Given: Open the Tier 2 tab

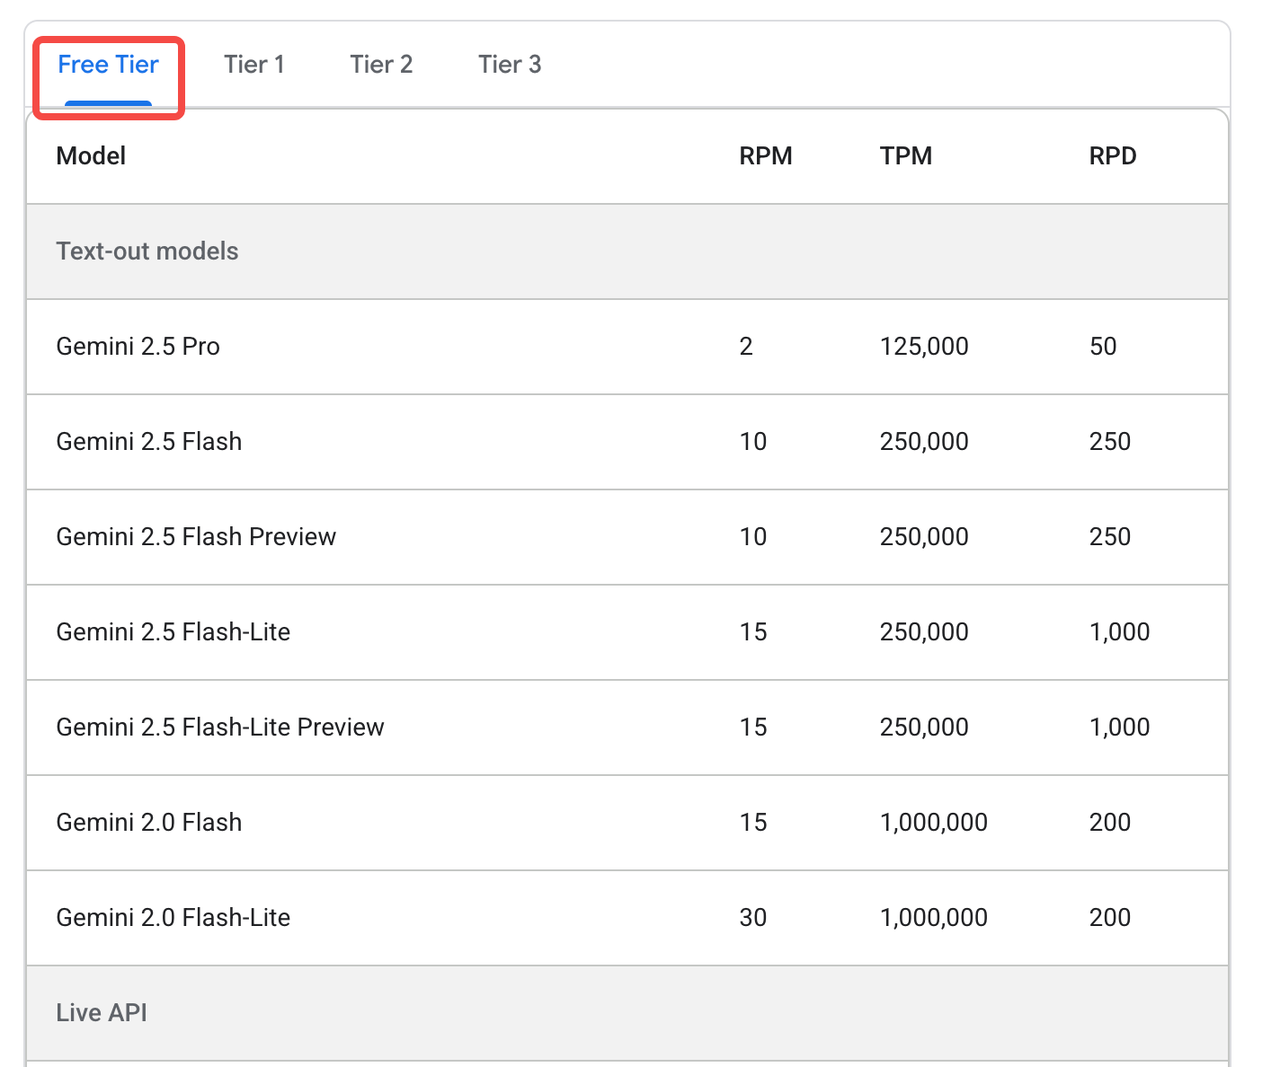Looking at the screenshot, I should (x=381, y=65).
